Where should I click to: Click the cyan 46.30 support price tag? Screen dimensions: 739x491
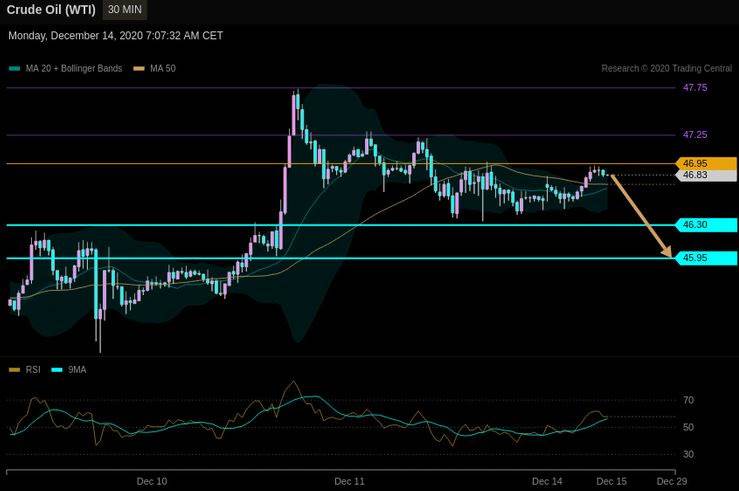(x=706, y=225)
